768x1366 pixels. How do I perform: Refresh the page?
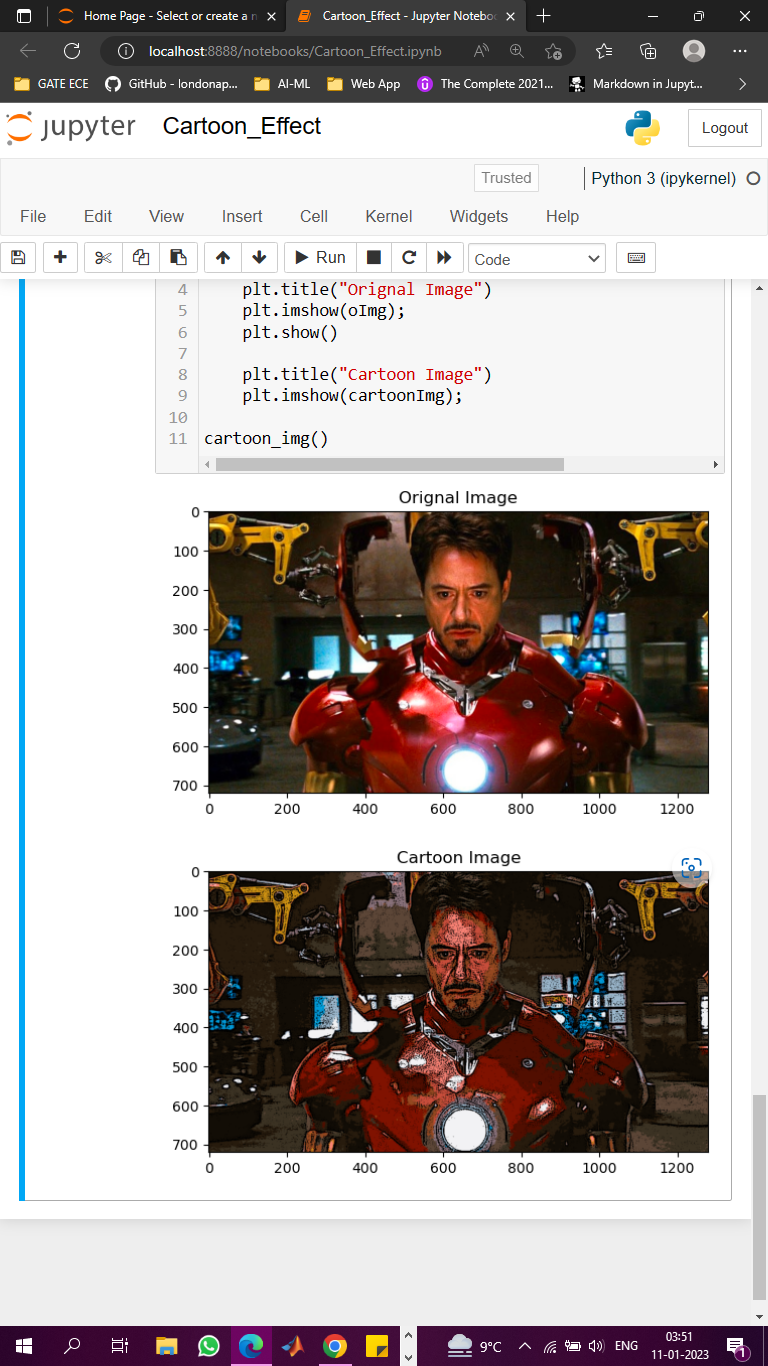click(x=72, y=51)
